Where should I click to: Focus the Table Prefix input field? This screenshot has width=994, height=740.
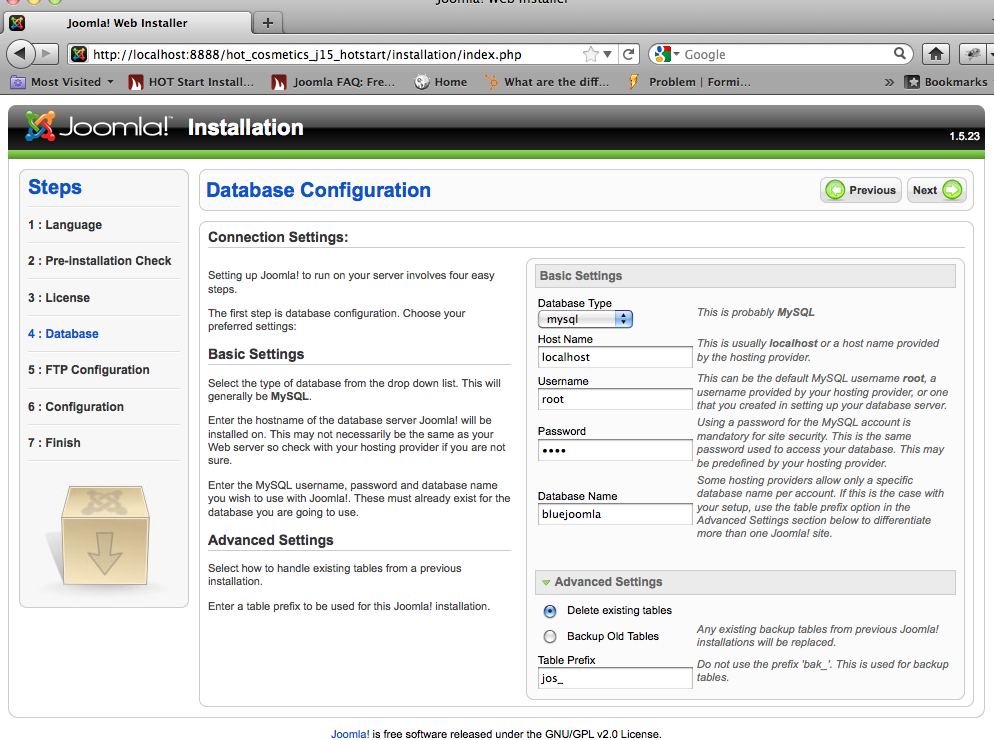[615, 678]
